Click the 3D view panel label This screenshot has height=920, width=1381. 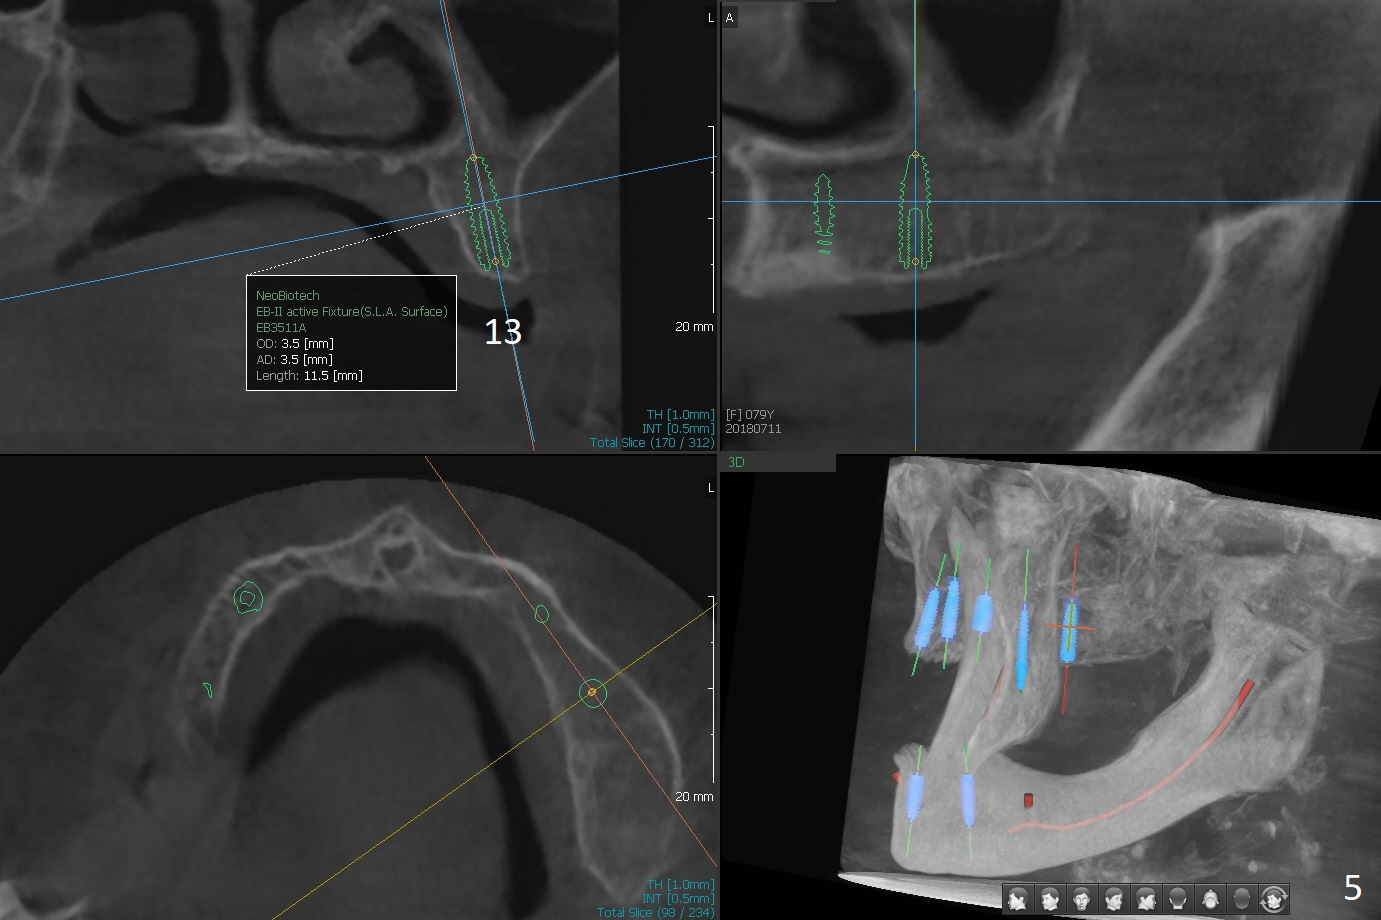coord(737,462)
